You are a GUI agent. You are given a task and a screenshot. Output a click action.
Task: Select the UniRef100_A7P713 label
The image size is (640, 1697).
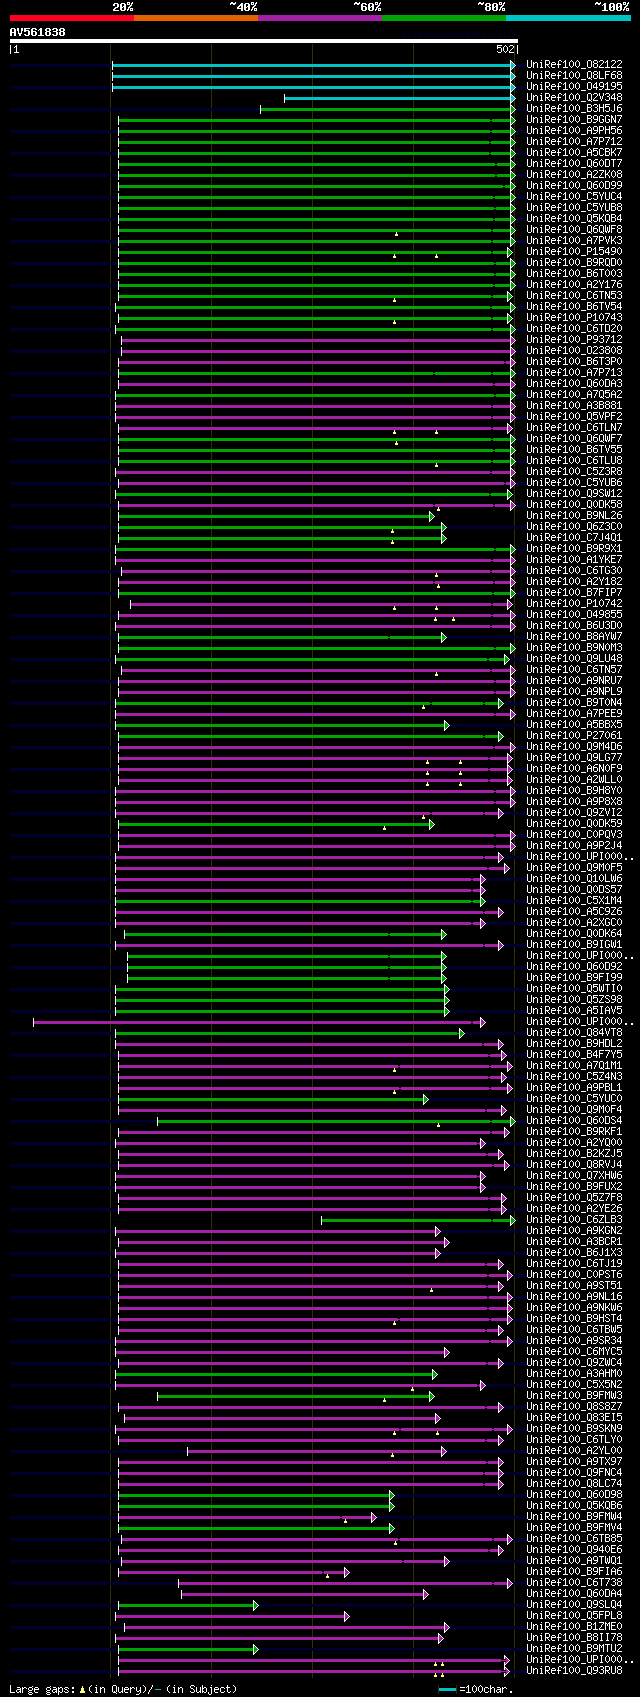[x=574, y=373]
